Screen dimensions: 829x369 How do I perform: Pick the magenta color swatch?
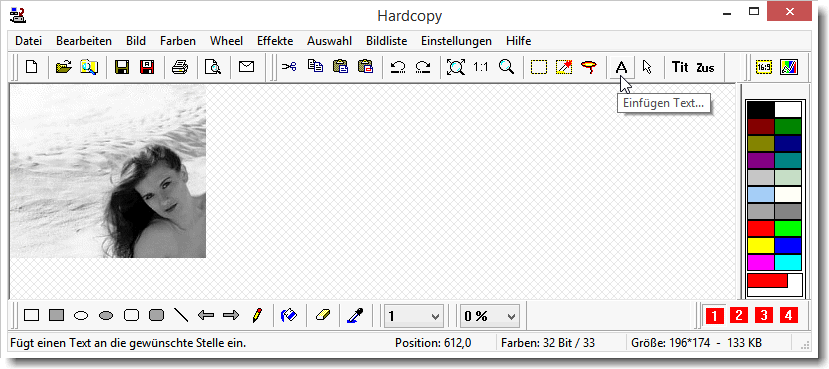(x=761, y=262)
